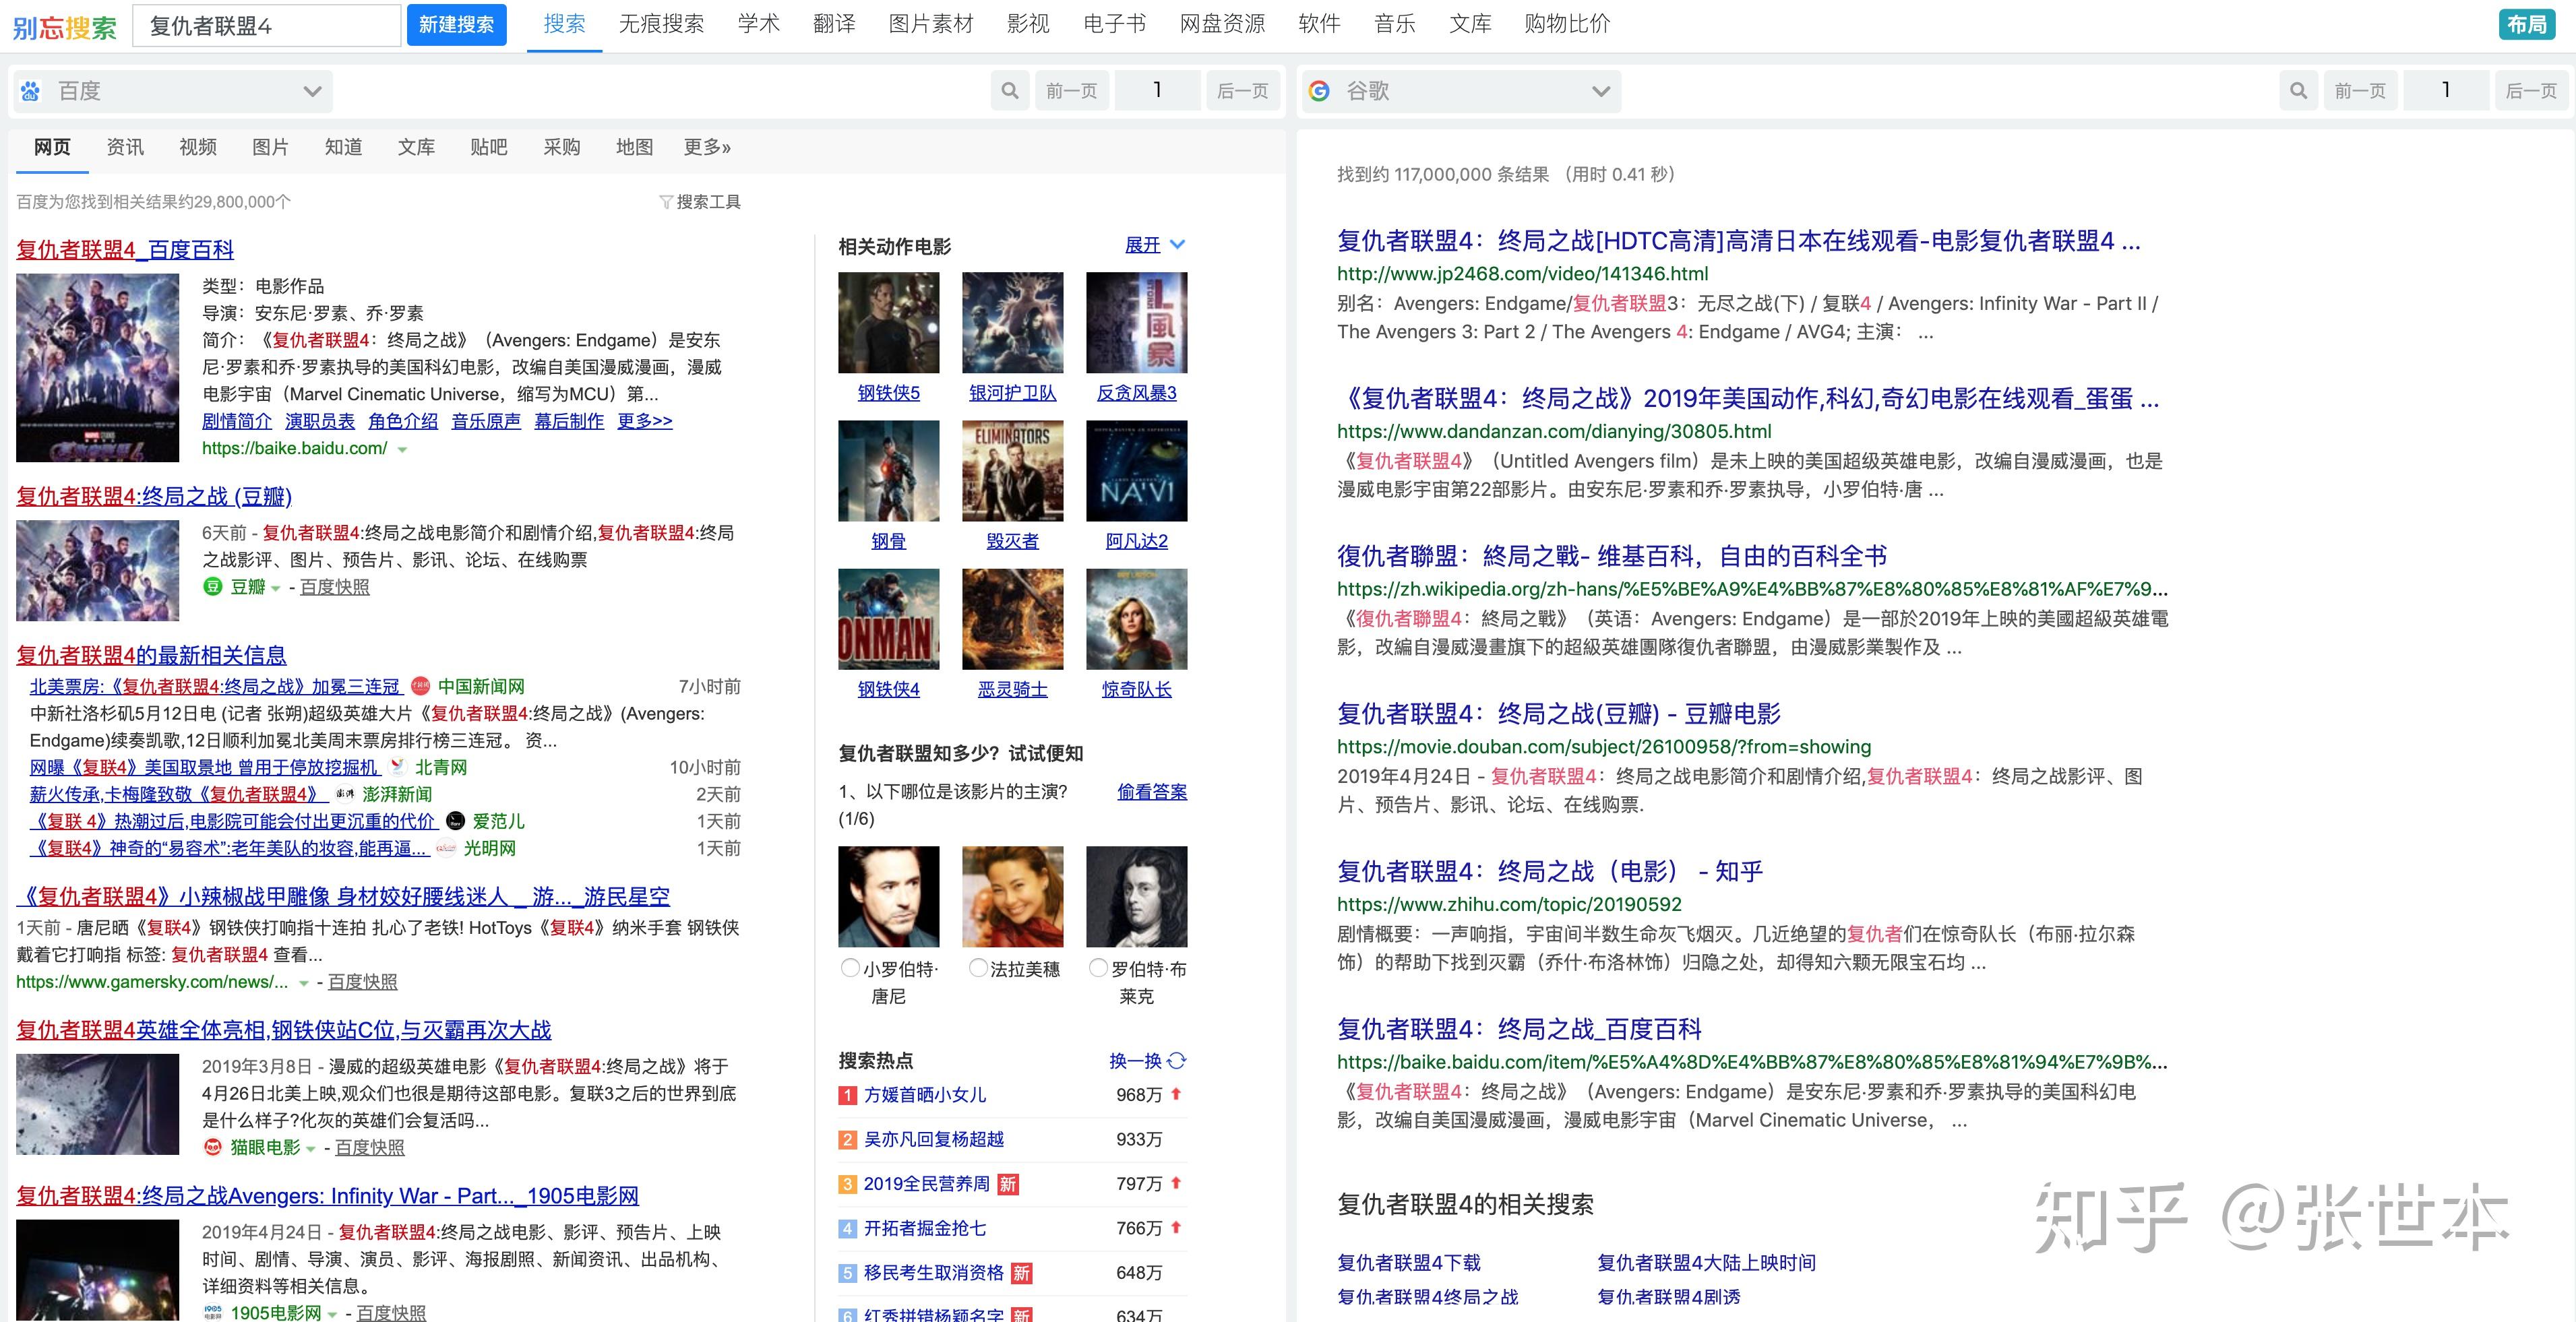Click 搜索工具 link
2576x1322 pixels.
[708, 202]
